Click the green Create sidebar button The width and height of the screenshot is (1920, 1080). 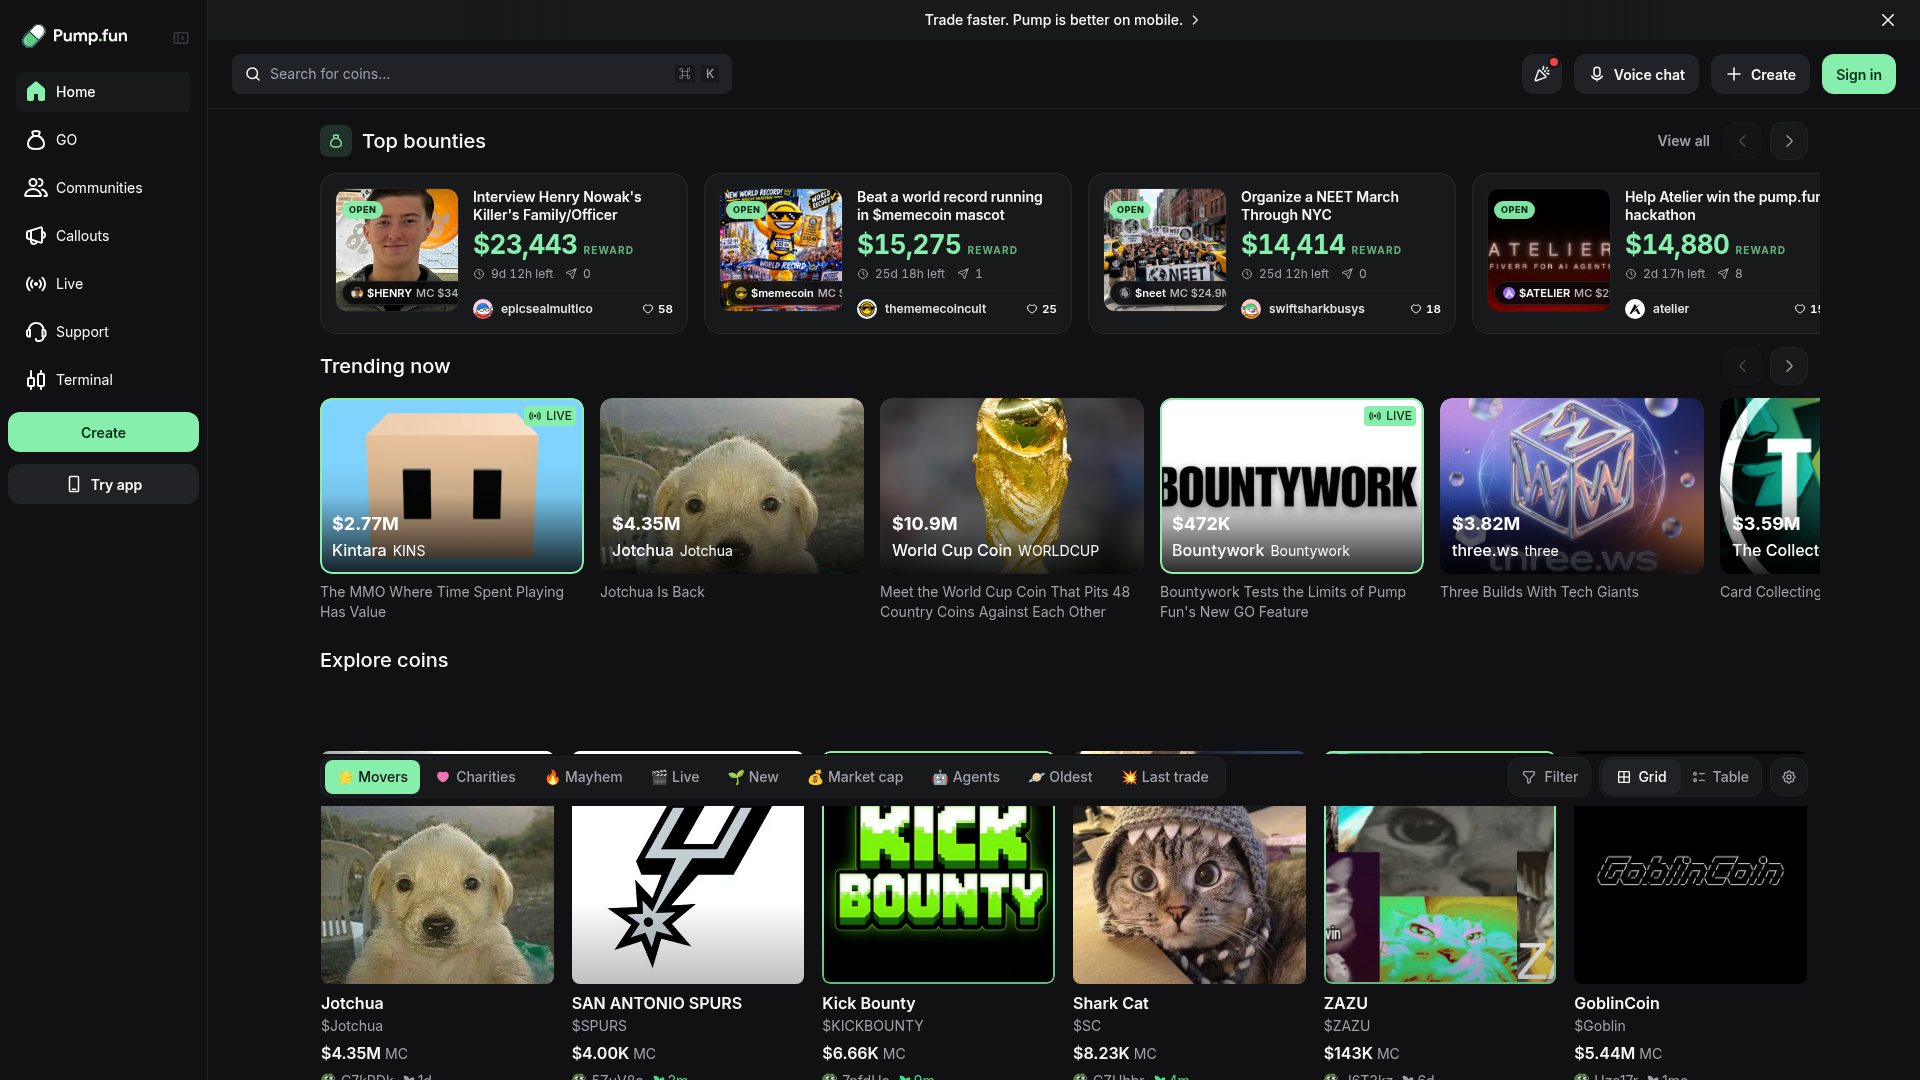click(x=103, y=432)
